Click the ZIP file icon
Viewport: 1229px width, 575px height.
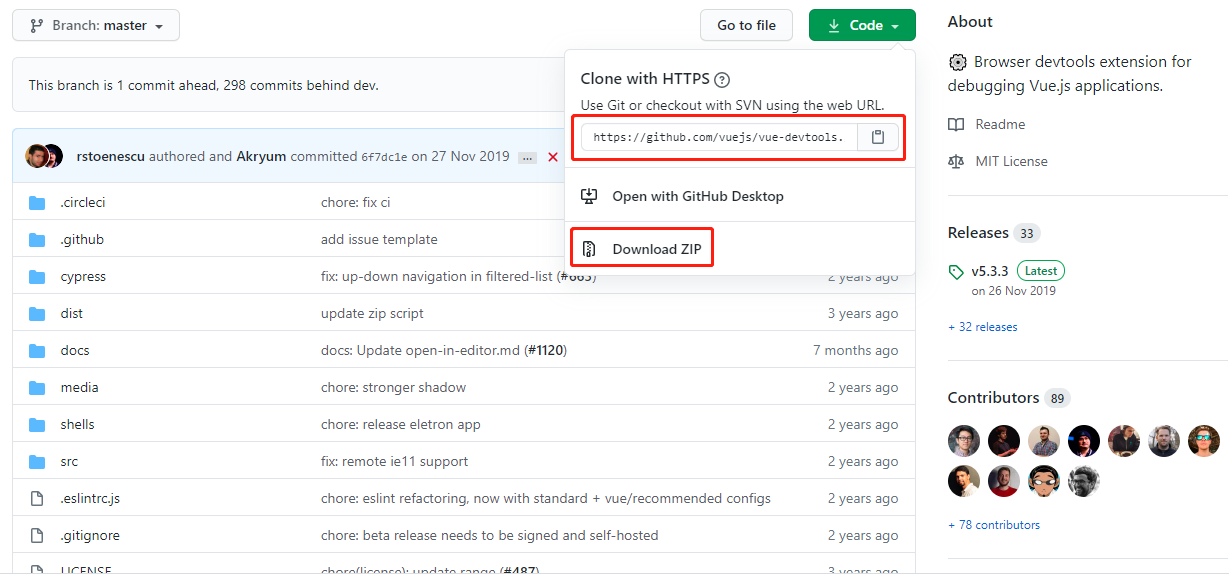click(x=589, y=248)
